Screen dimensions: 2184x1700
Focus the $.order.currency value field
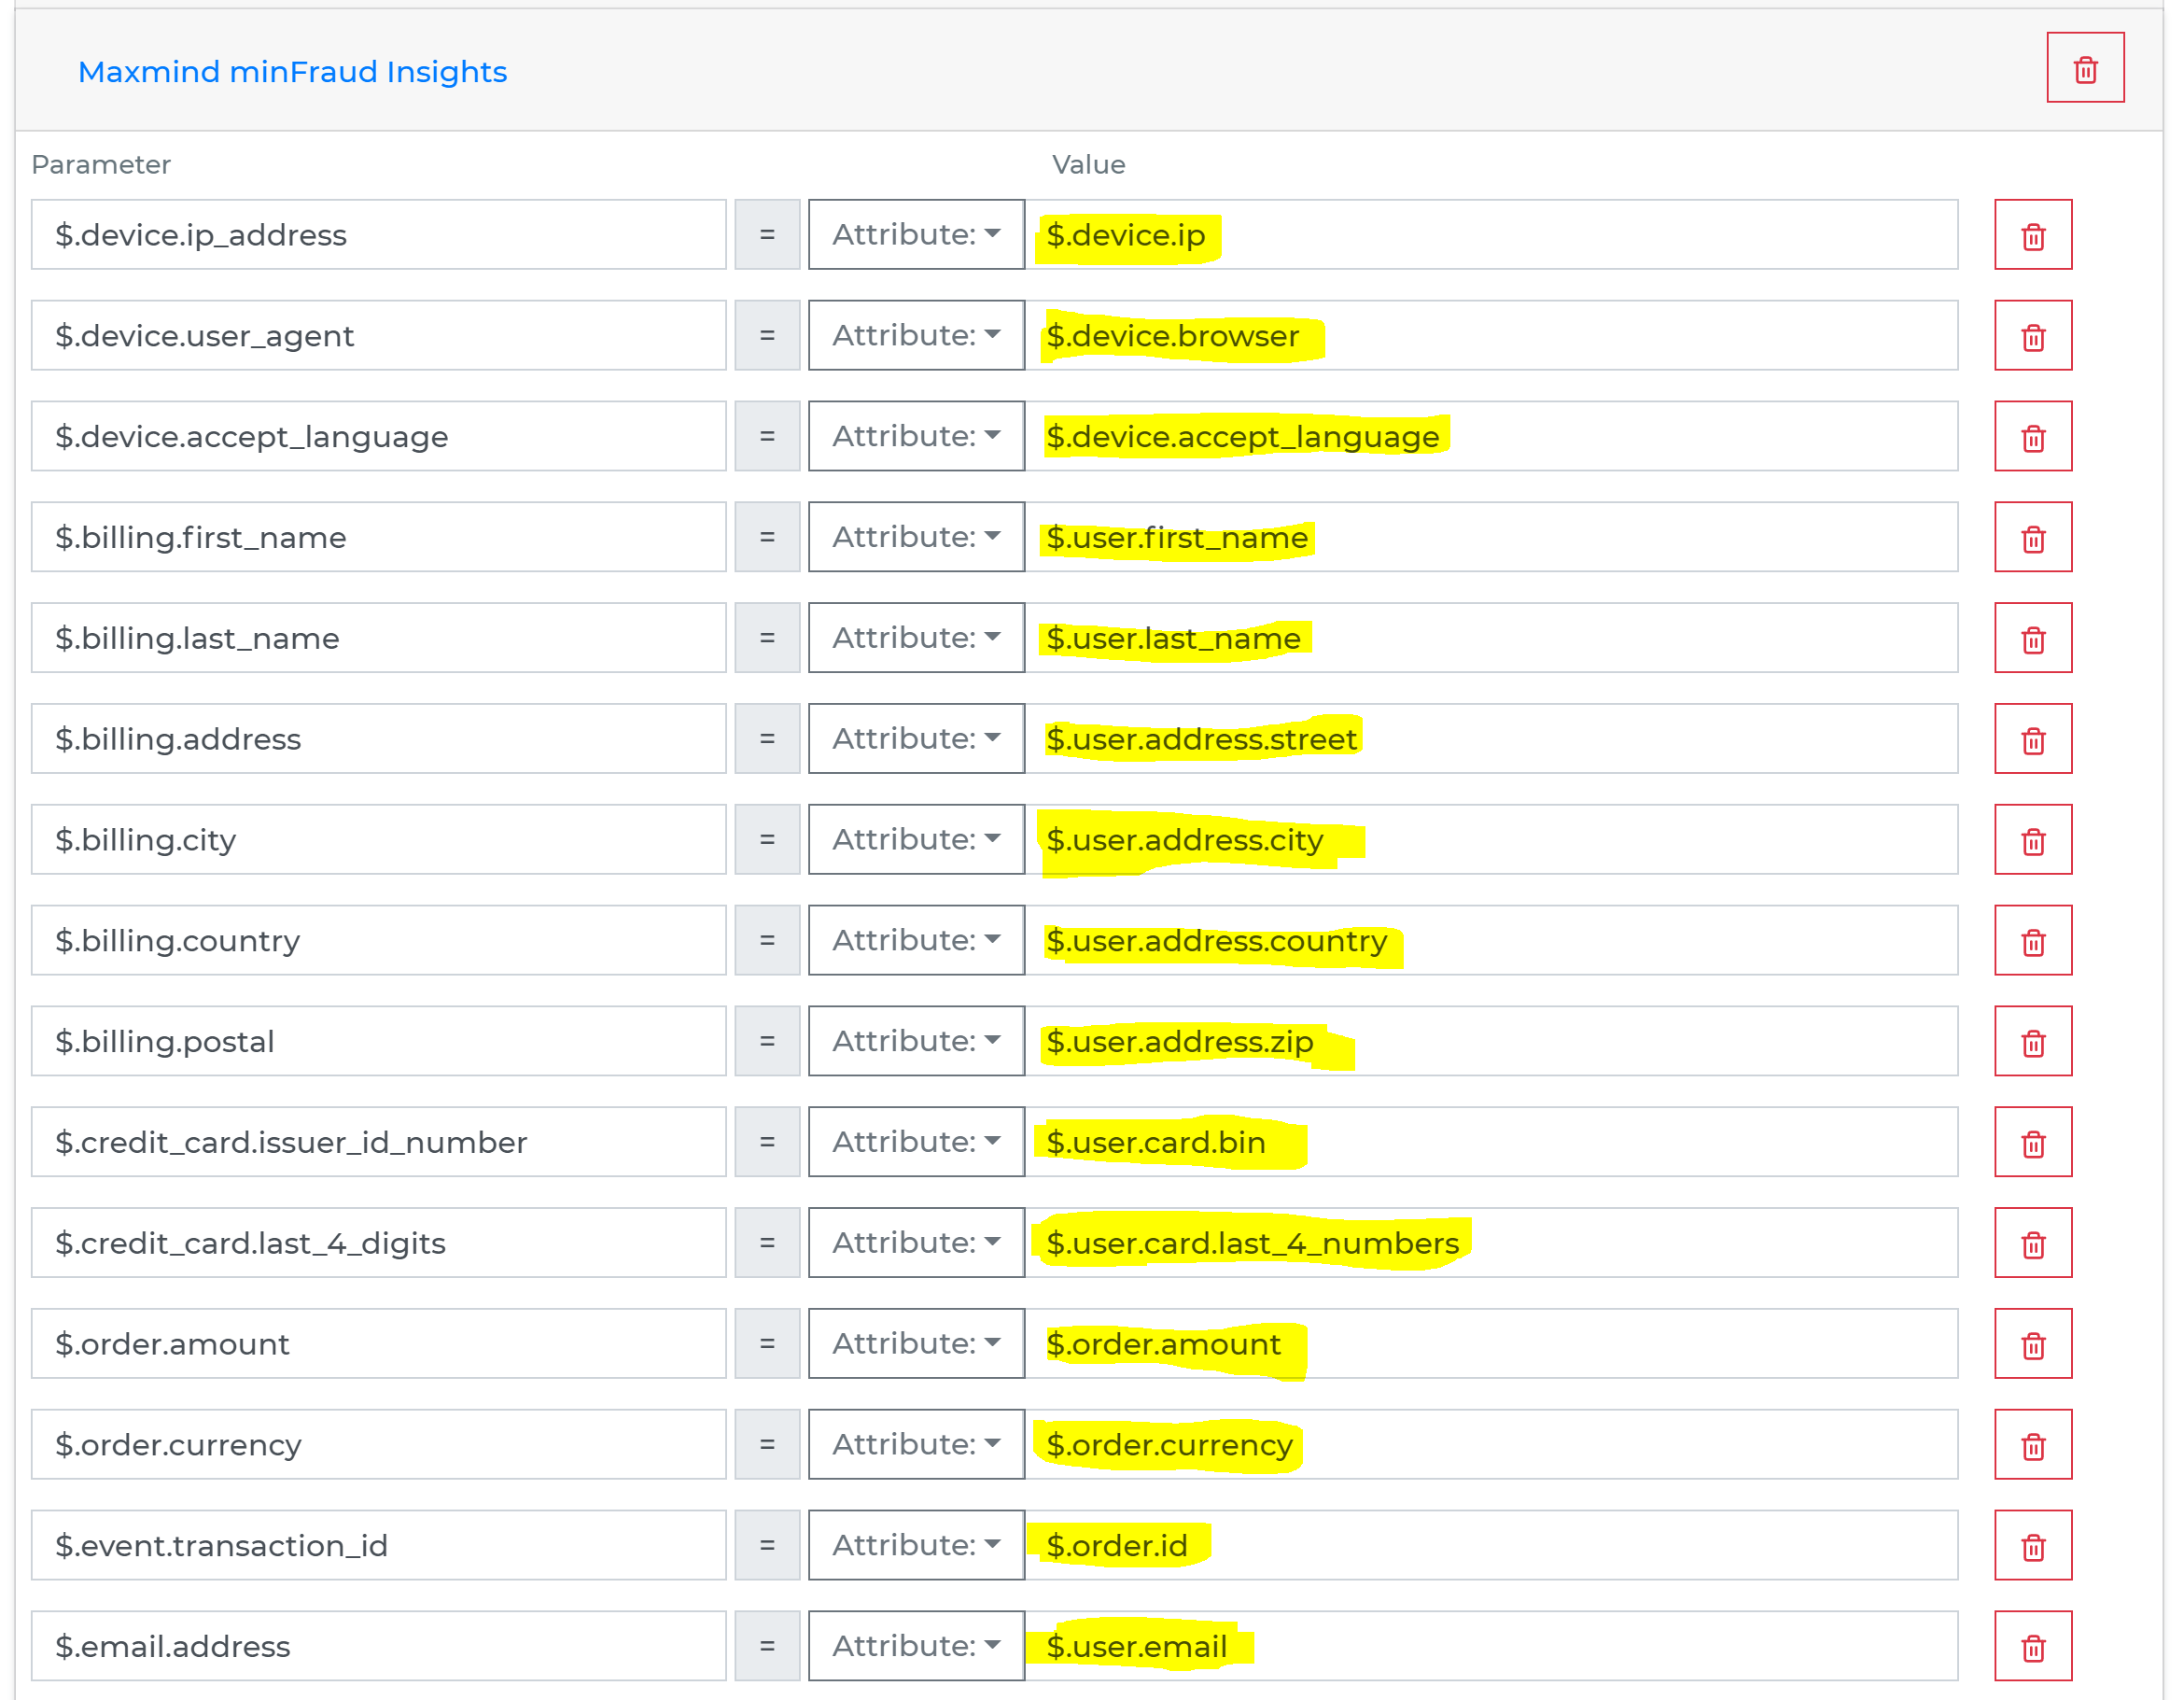point(1491,1445)
